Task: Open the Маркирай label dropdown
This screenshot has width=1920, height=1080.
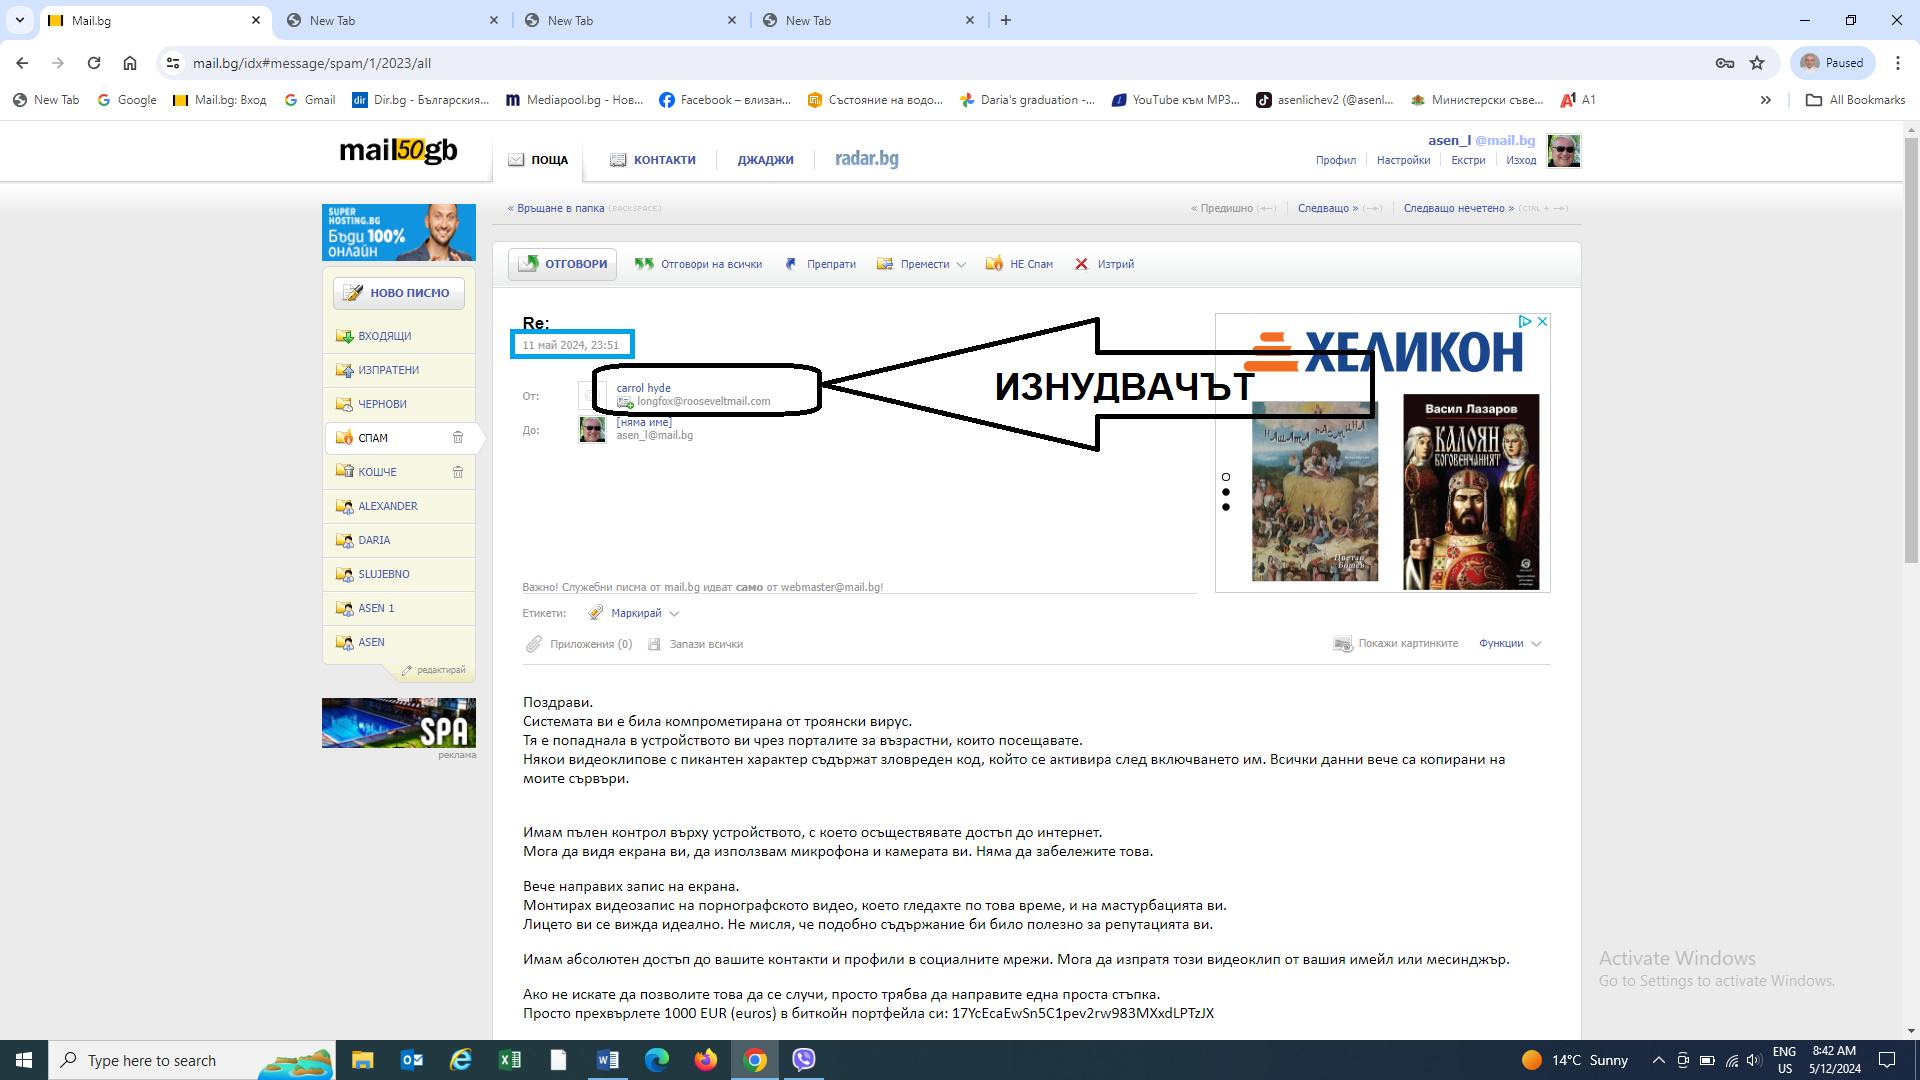Action: click(x=634, y=613)
